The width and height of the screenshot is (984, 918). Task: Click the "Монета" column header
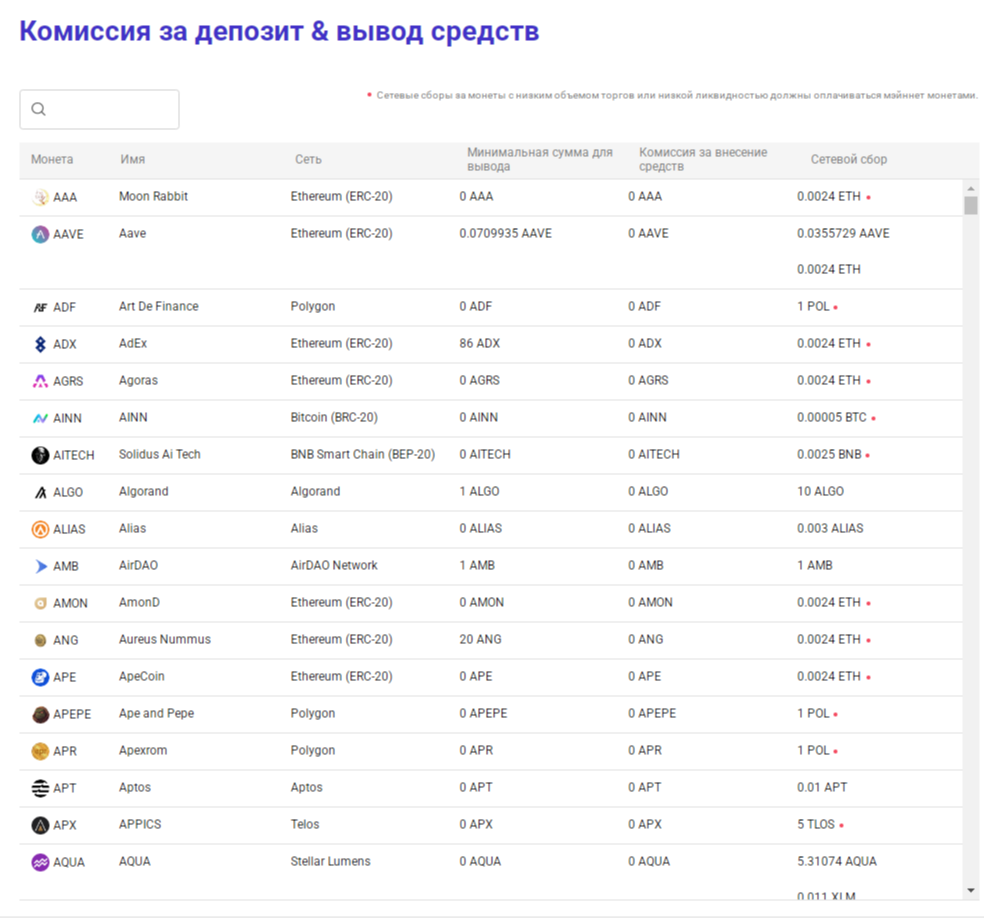(x=52, y=160)
